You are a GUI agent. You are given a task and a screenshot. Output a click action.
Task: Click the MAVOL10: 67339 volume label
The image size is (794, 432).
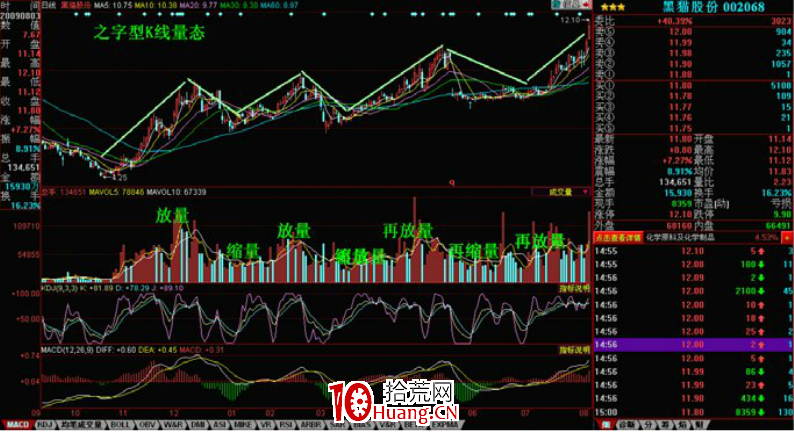point(177,192)
